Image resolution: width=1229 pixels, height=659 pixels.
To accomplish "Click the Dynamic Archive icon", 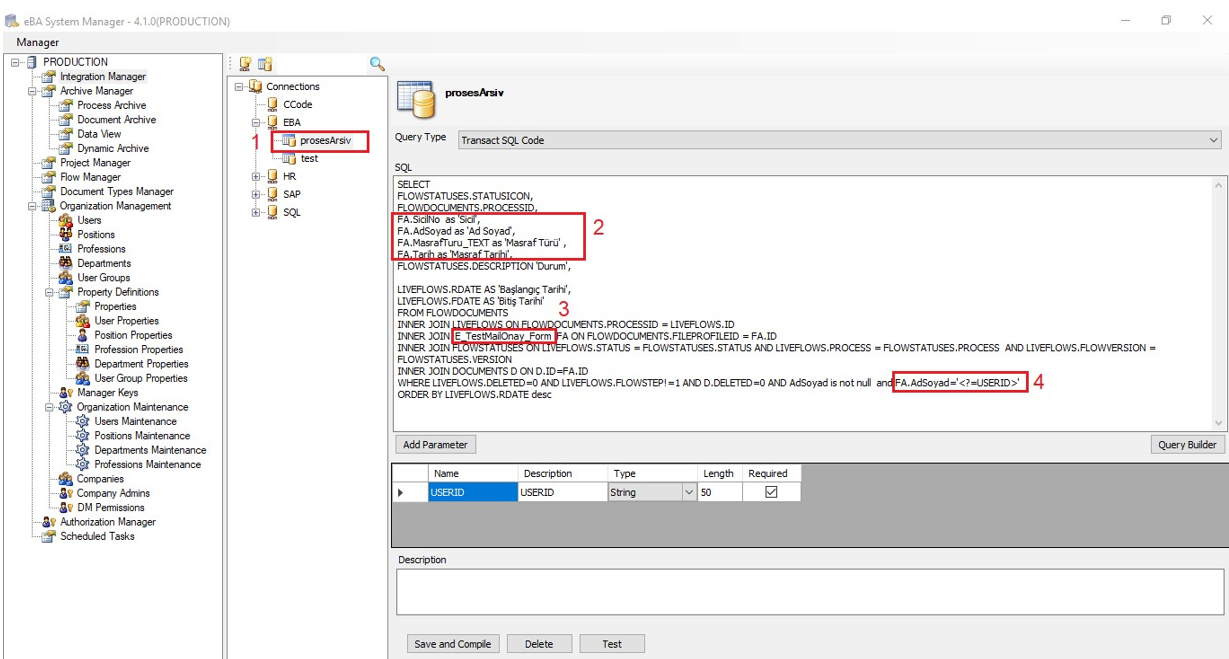I will tap(66, 148).
